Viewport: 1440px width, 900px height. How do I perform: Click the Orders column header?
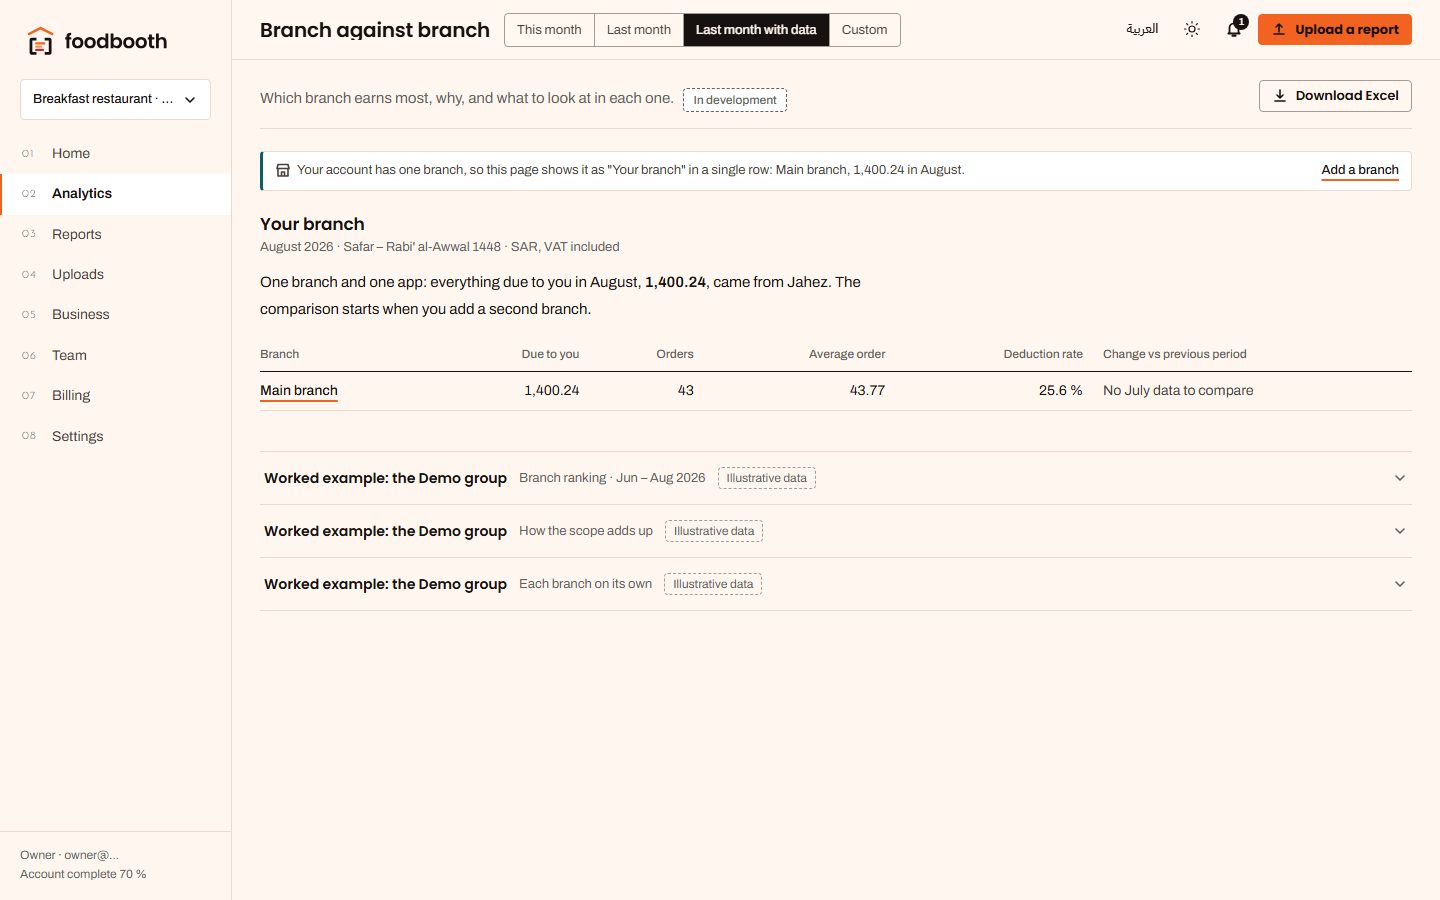click(x=675, y=354)
